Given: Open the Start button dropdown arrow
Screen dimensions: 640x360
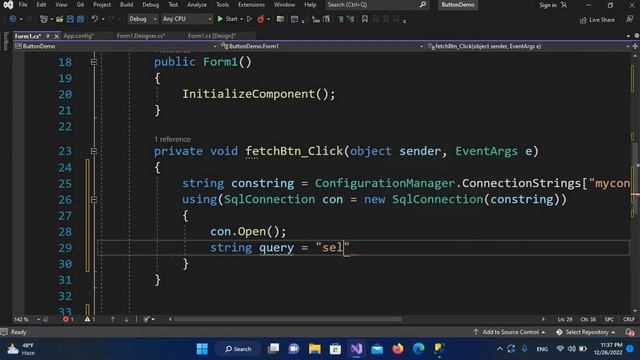Looking at the screenshot, I should pyautogui.click(x=241, y=19).
